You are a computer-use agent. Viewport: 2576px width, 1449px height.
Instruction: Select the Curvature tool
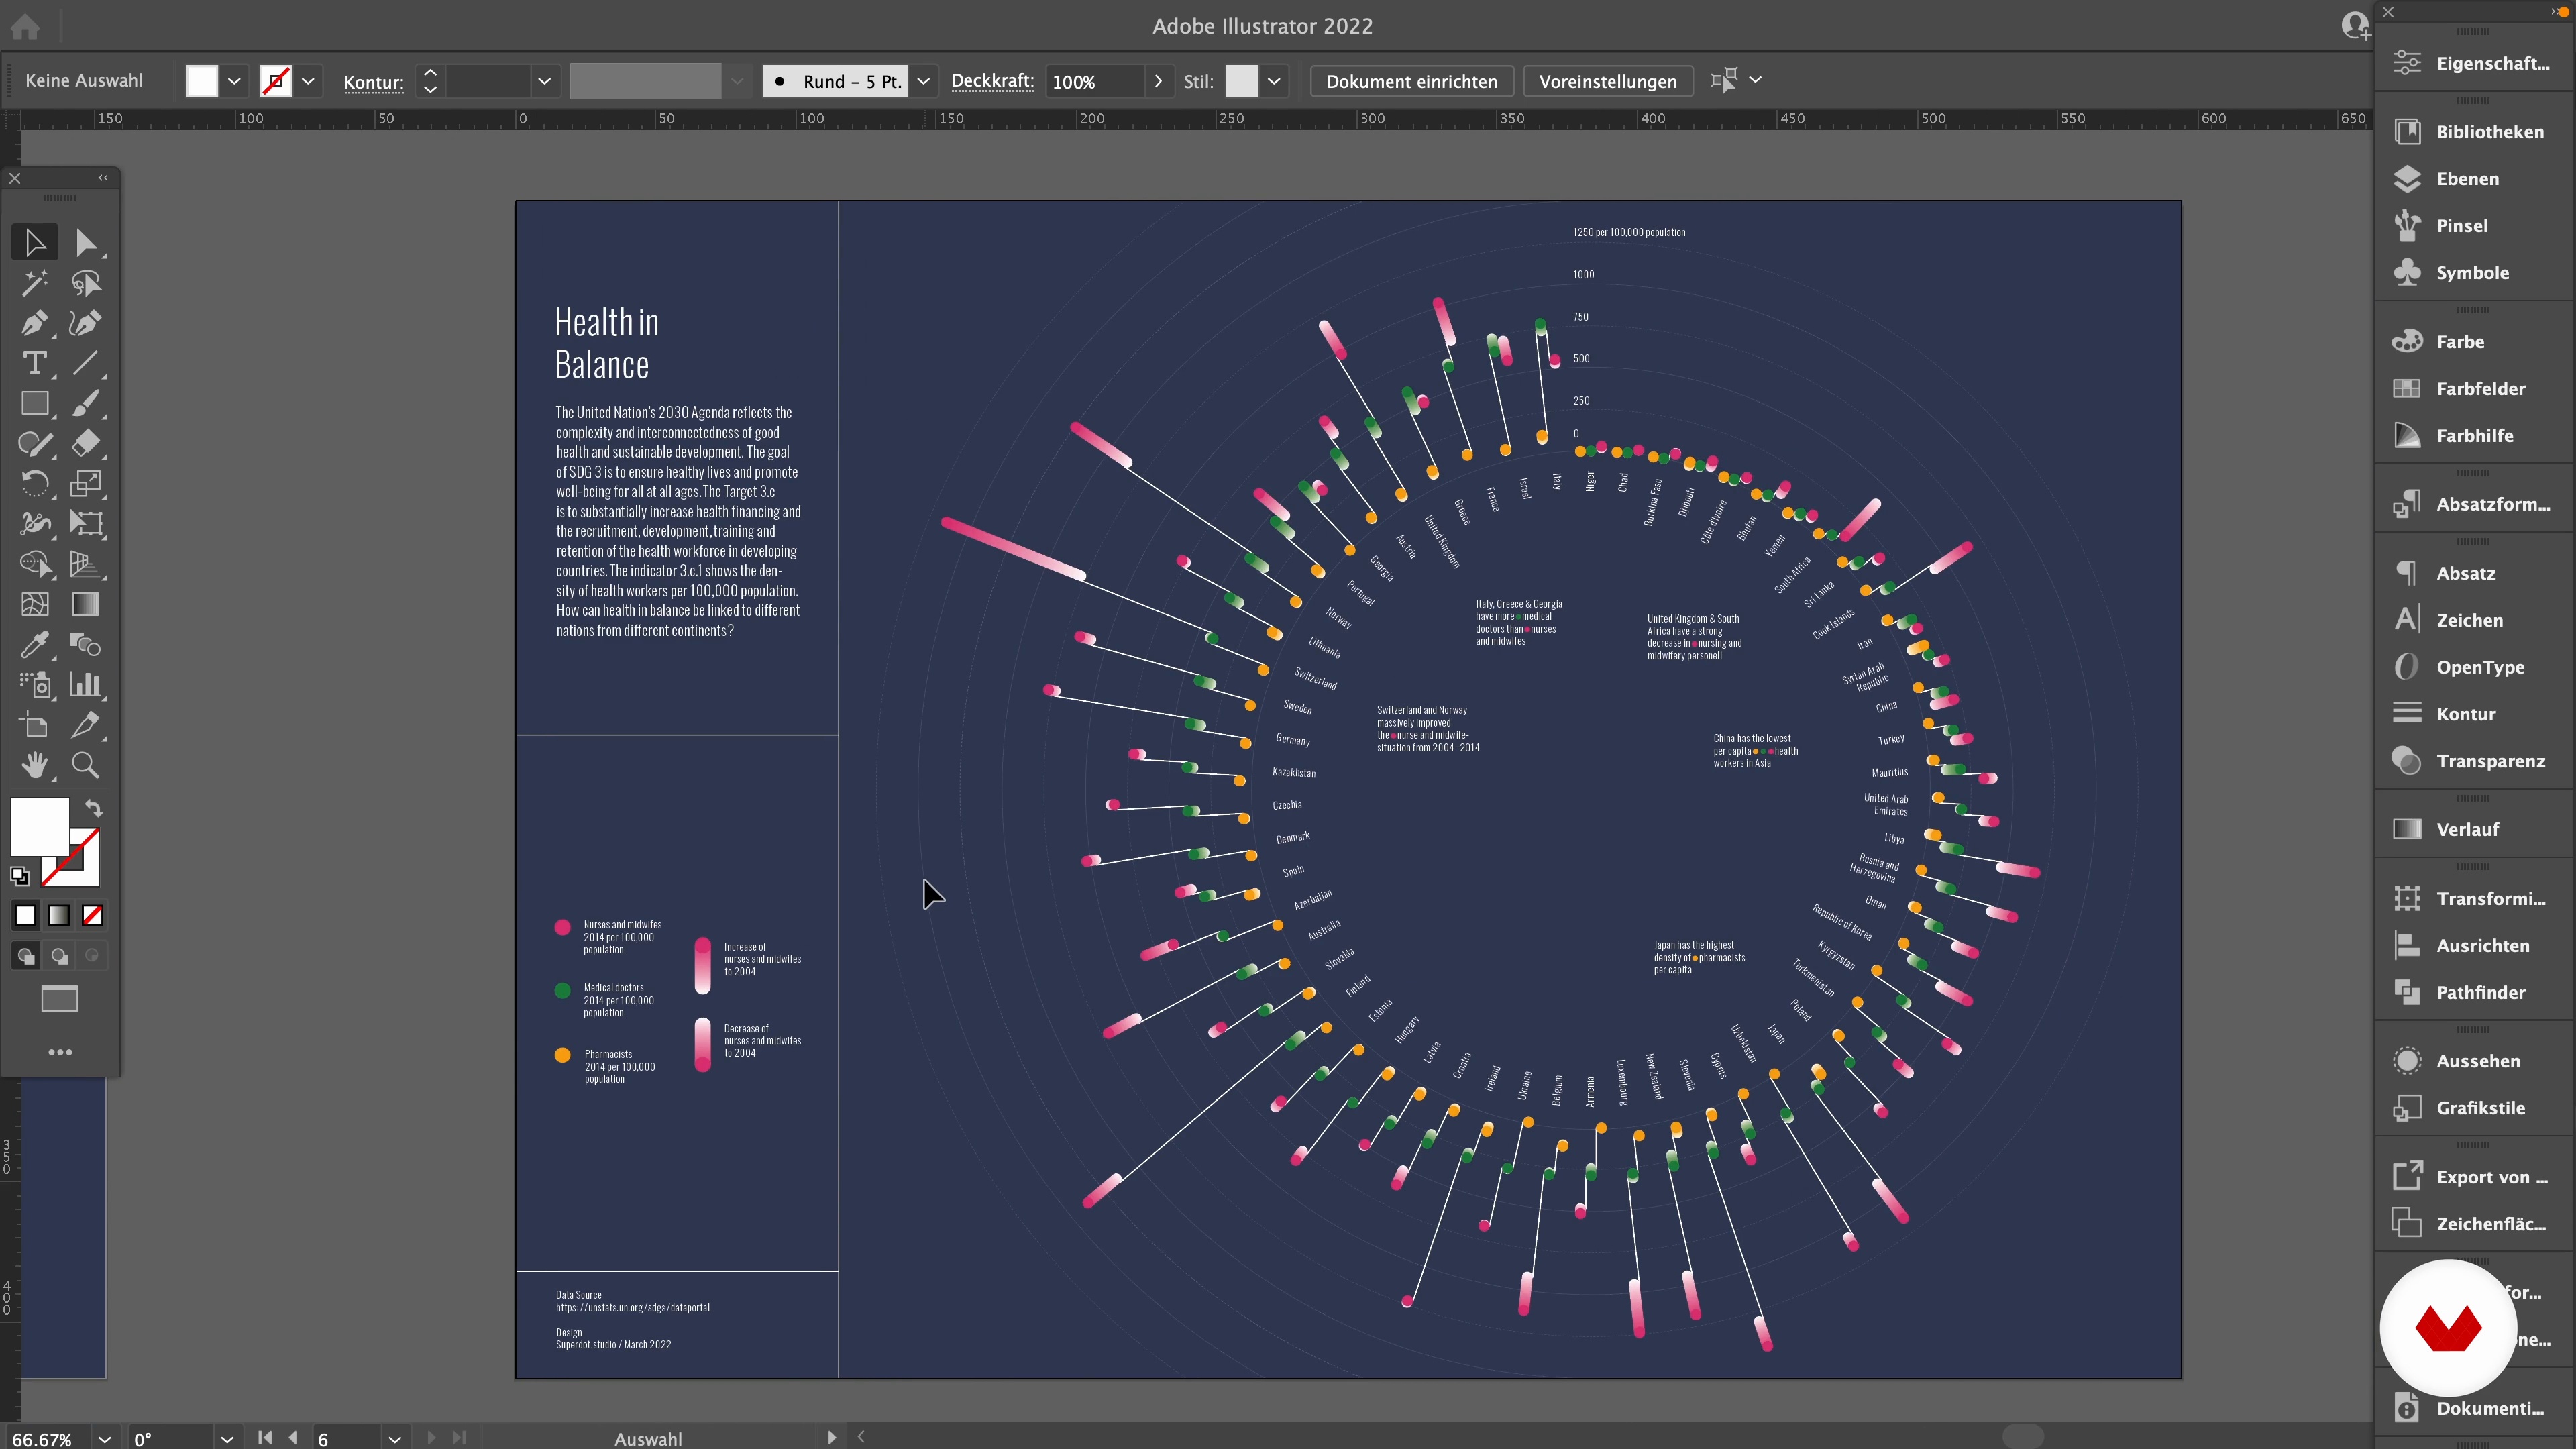point(85,323)
